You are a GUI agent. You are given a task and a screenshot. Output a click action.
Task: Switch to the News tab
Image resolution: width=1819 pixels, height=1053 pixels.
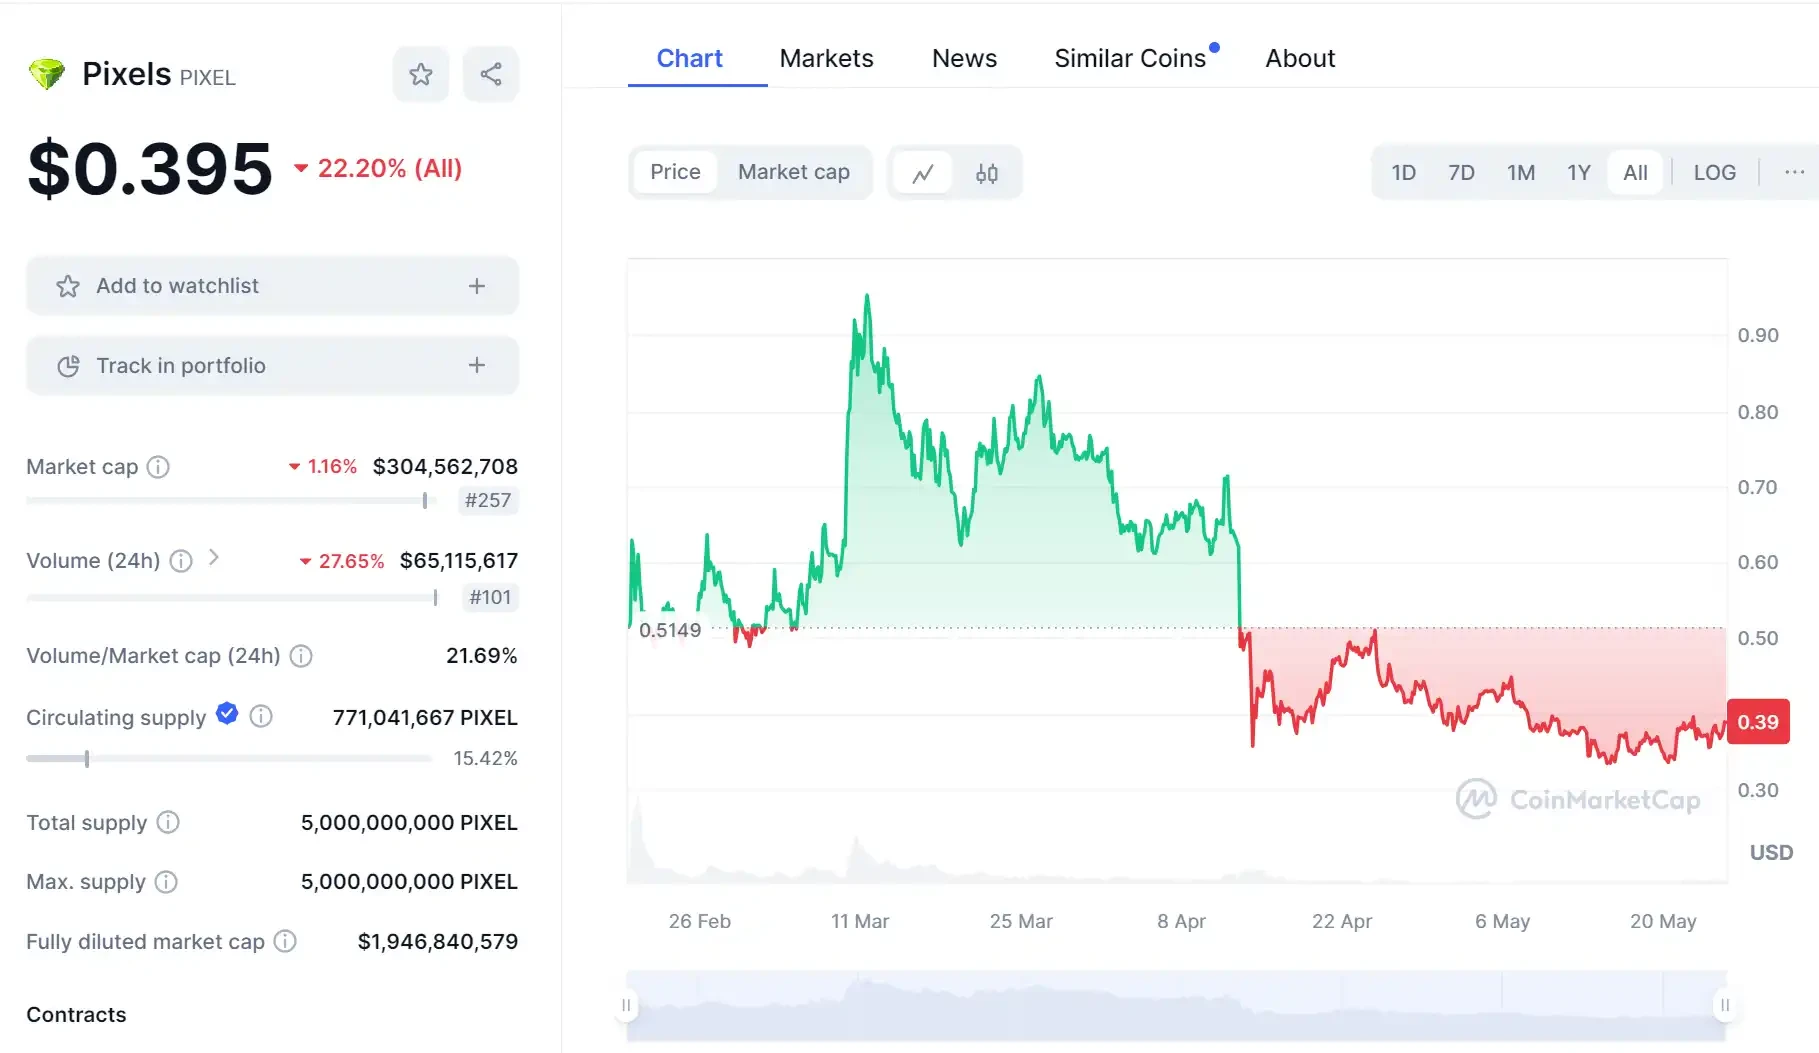pyautogui.click(x=963, y=58)
